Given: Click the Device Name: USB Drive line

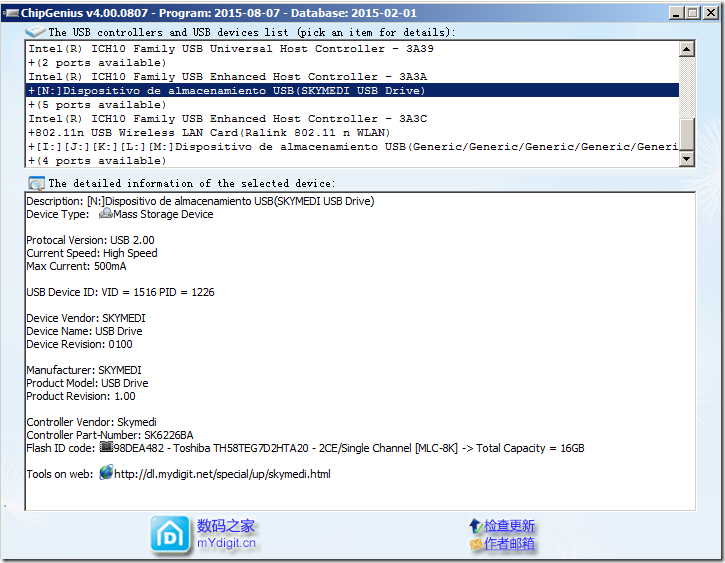Looking at the screenshot, I should click(x=84, y=331).
